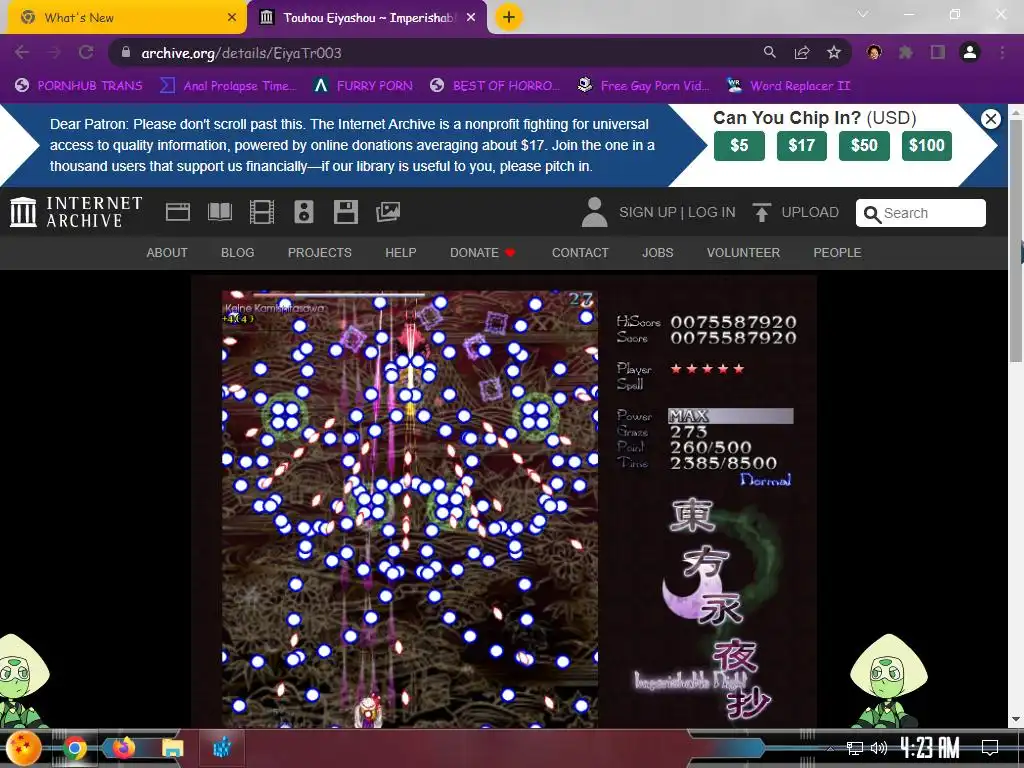This screenshot has height=768, width=1024.
Task: Open the CONTACT menu item
Action: 580,253
